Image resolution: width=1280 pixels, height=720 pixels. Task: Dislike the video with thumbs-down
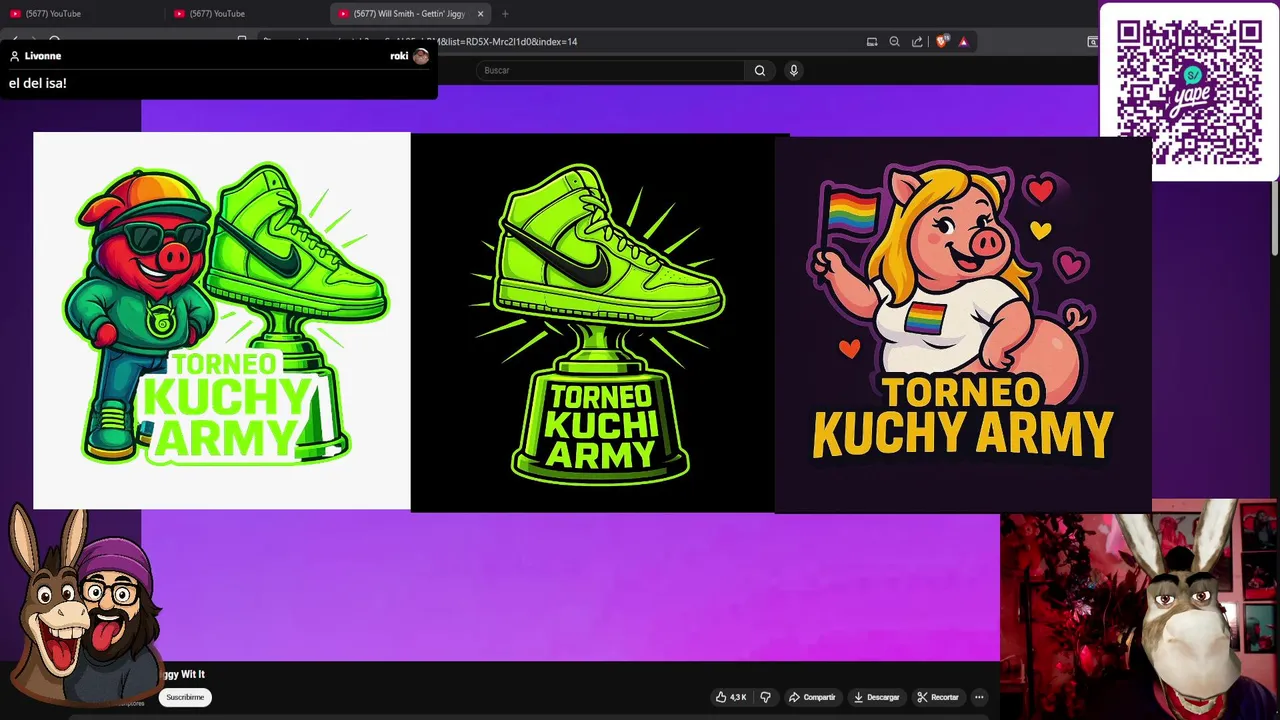[x=766, y=697]
